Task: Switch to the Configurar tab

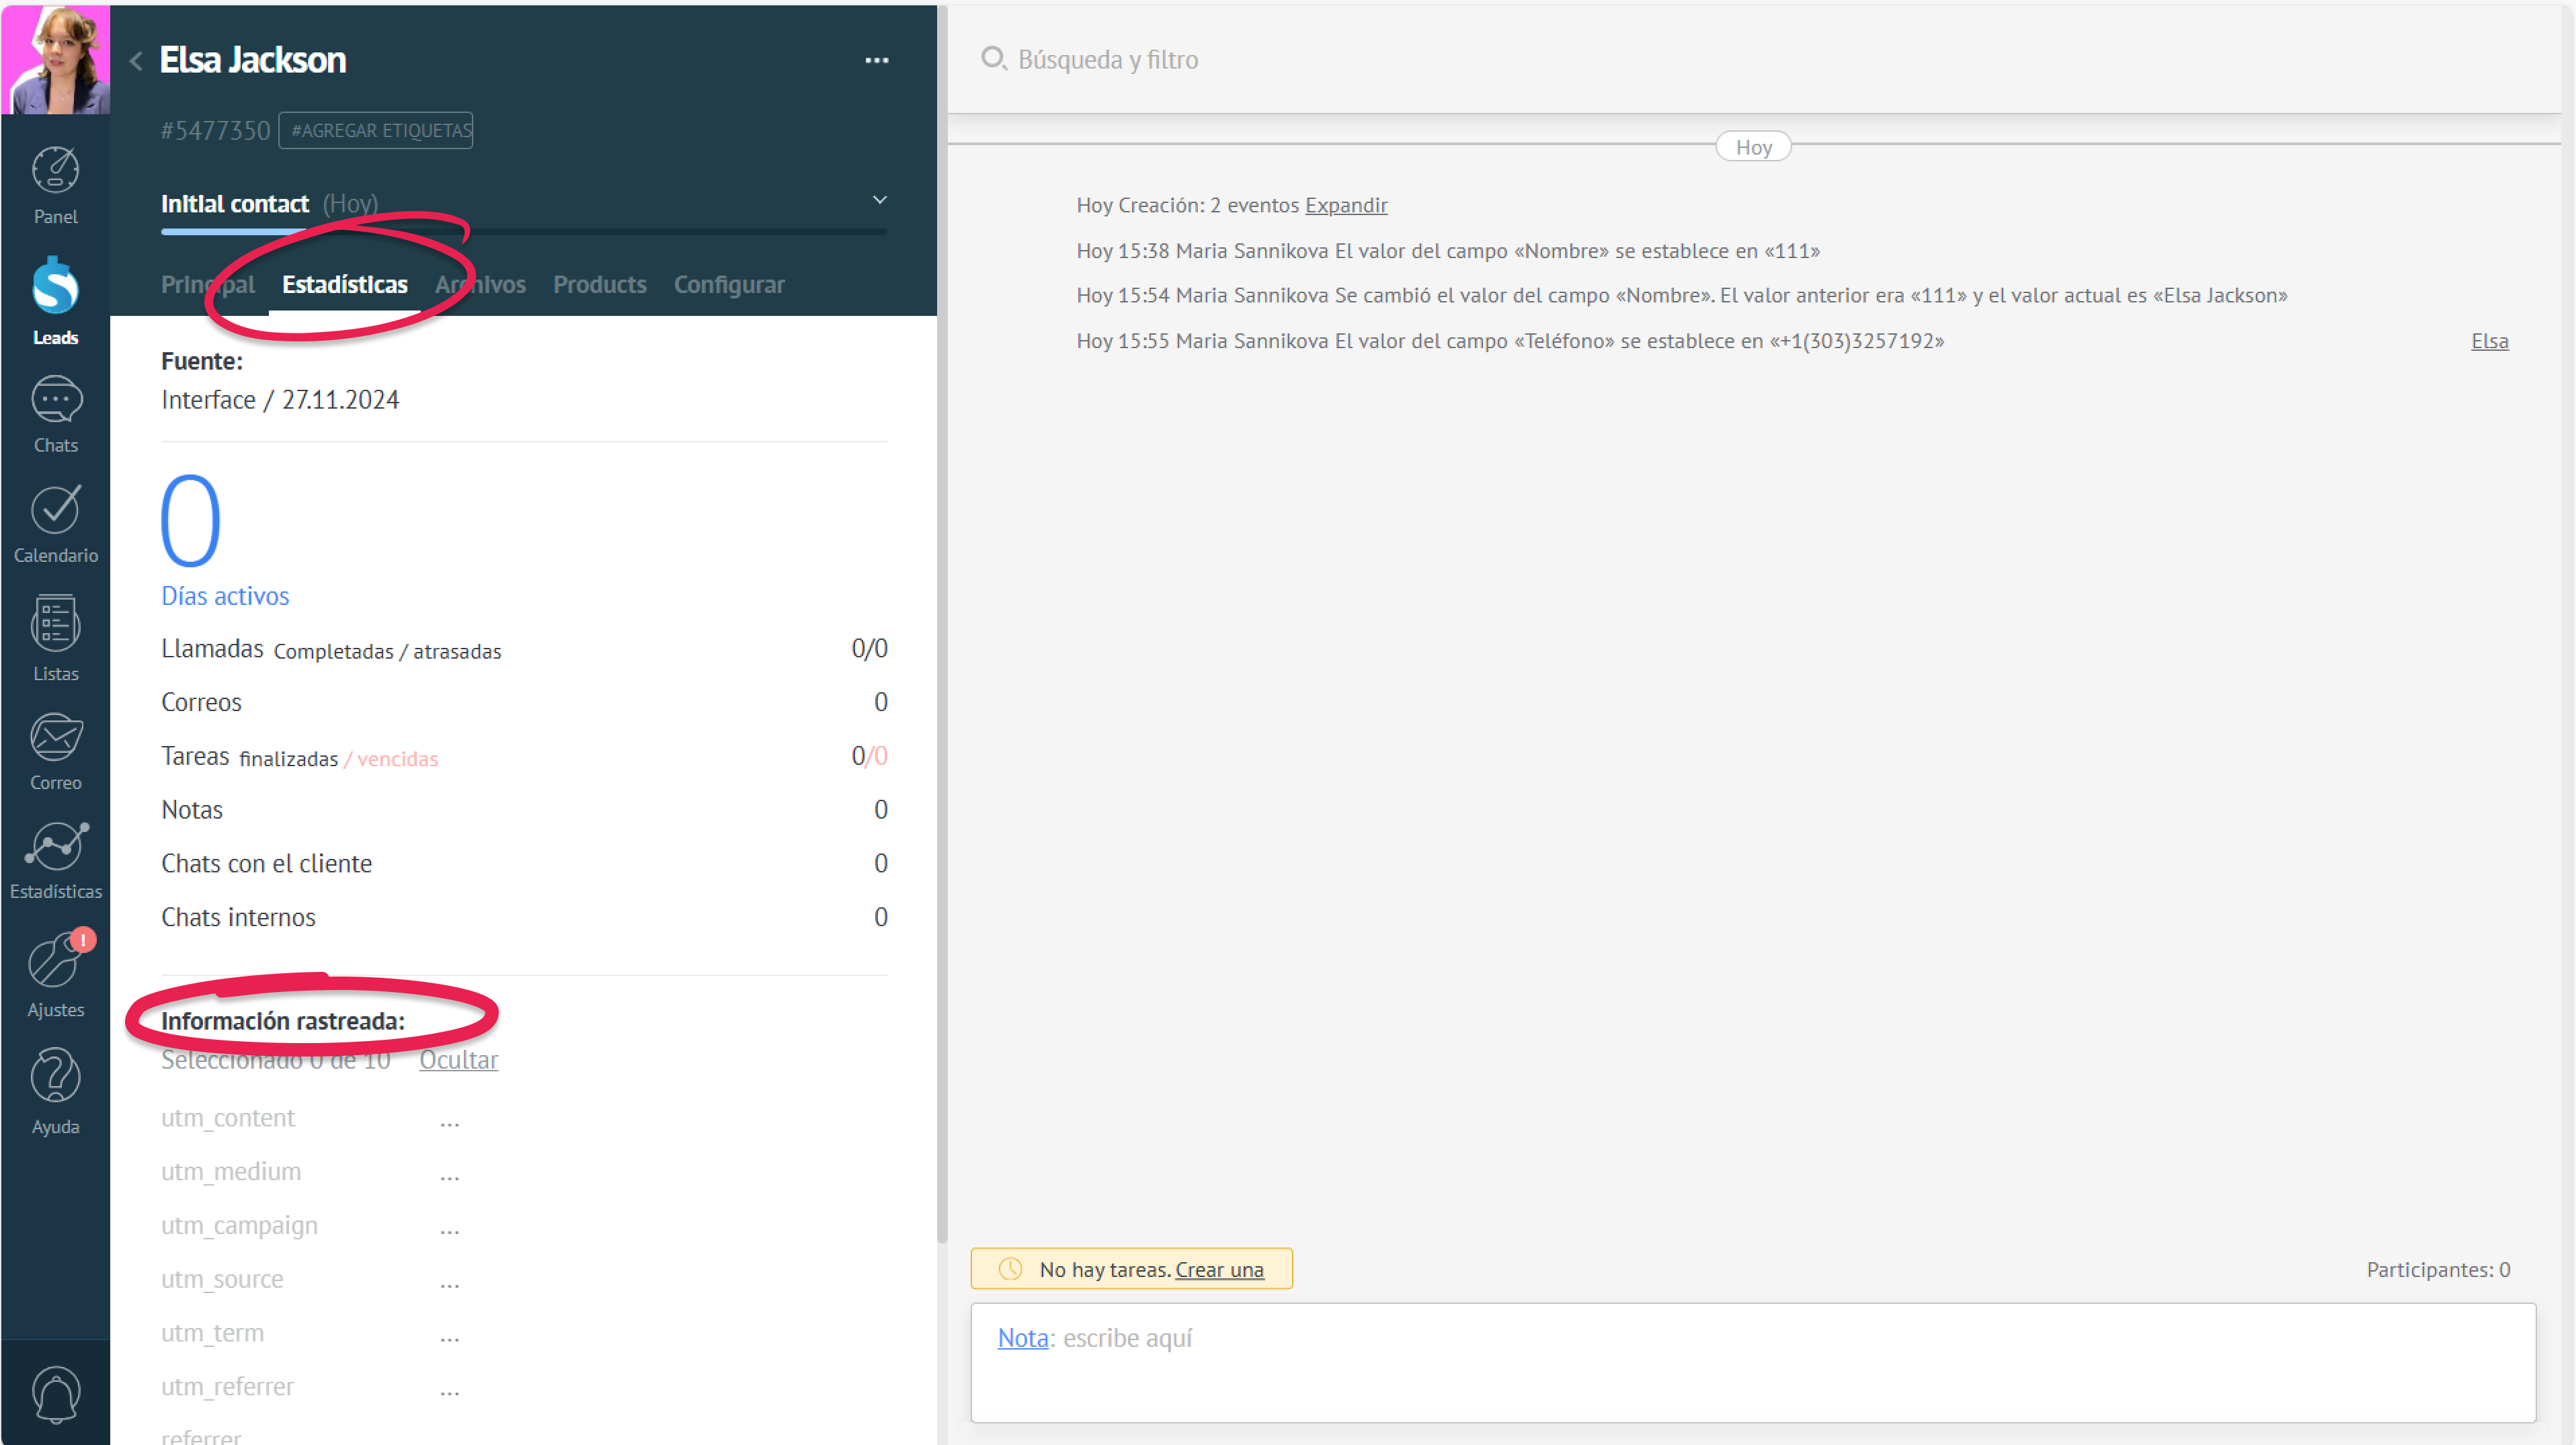Action: [728, 285]
